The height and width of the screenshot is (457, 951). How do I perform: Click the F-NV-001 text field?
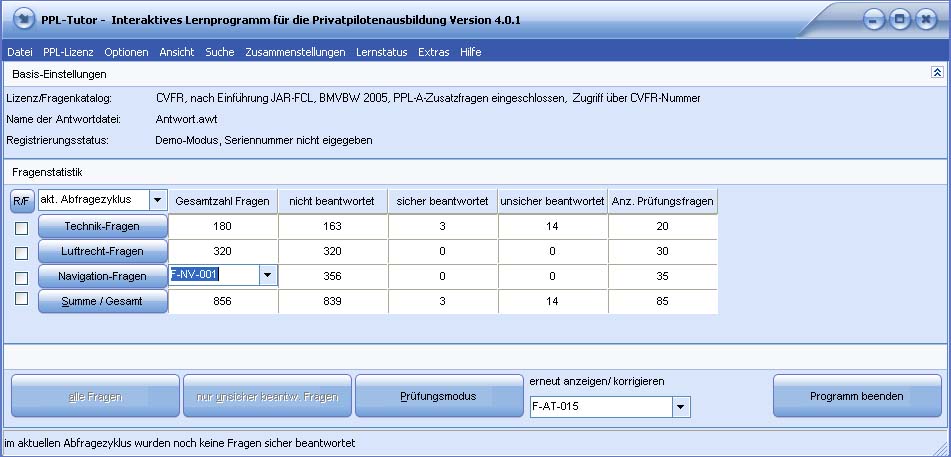pos(214,276)
